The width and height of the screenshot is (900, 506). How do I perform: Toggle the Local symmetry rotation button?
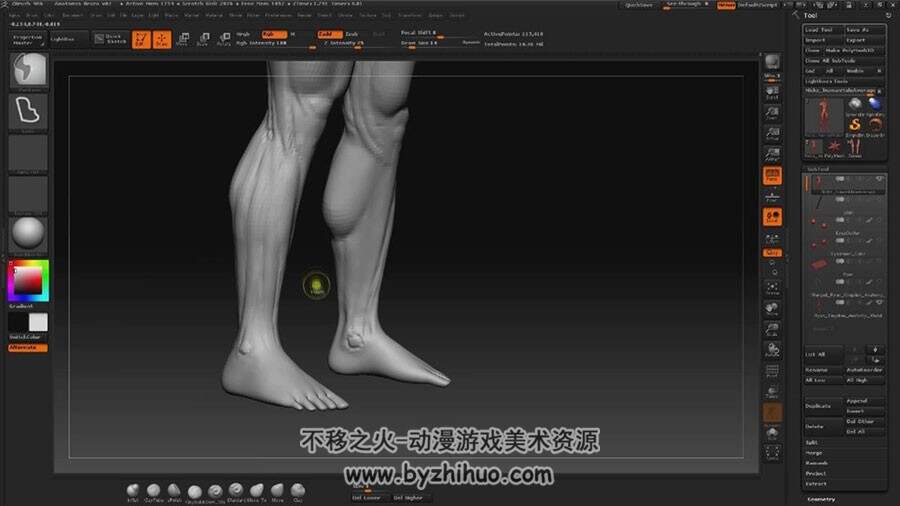[x=772, y=217]
